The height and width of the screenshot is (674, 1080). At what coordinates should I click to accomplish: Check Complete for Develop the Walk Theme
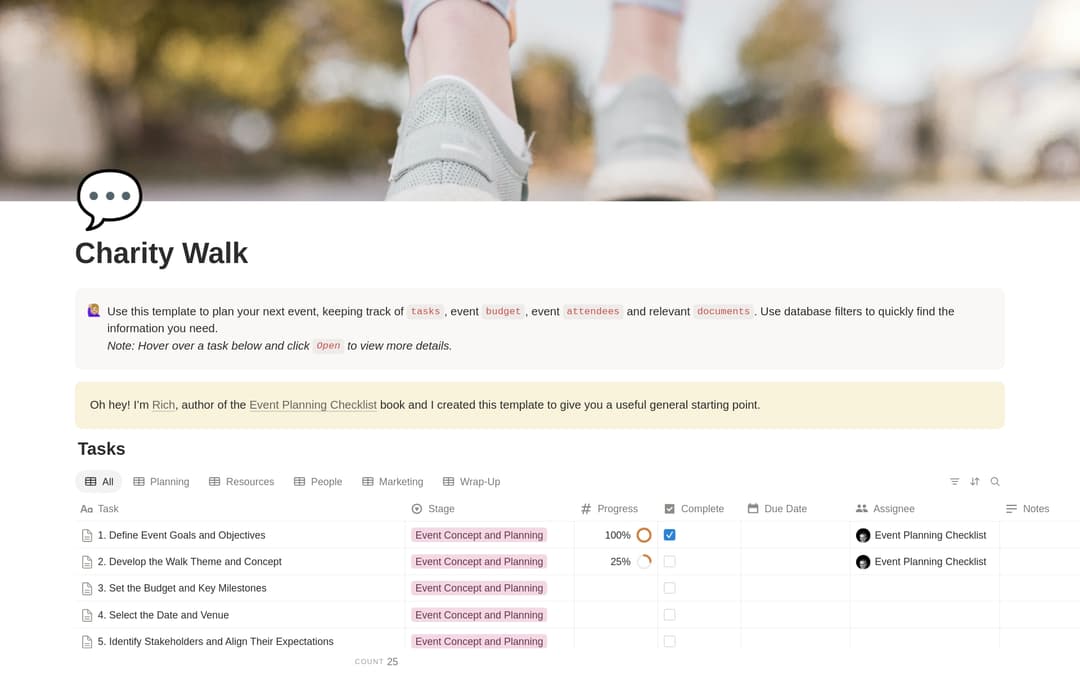669,562
